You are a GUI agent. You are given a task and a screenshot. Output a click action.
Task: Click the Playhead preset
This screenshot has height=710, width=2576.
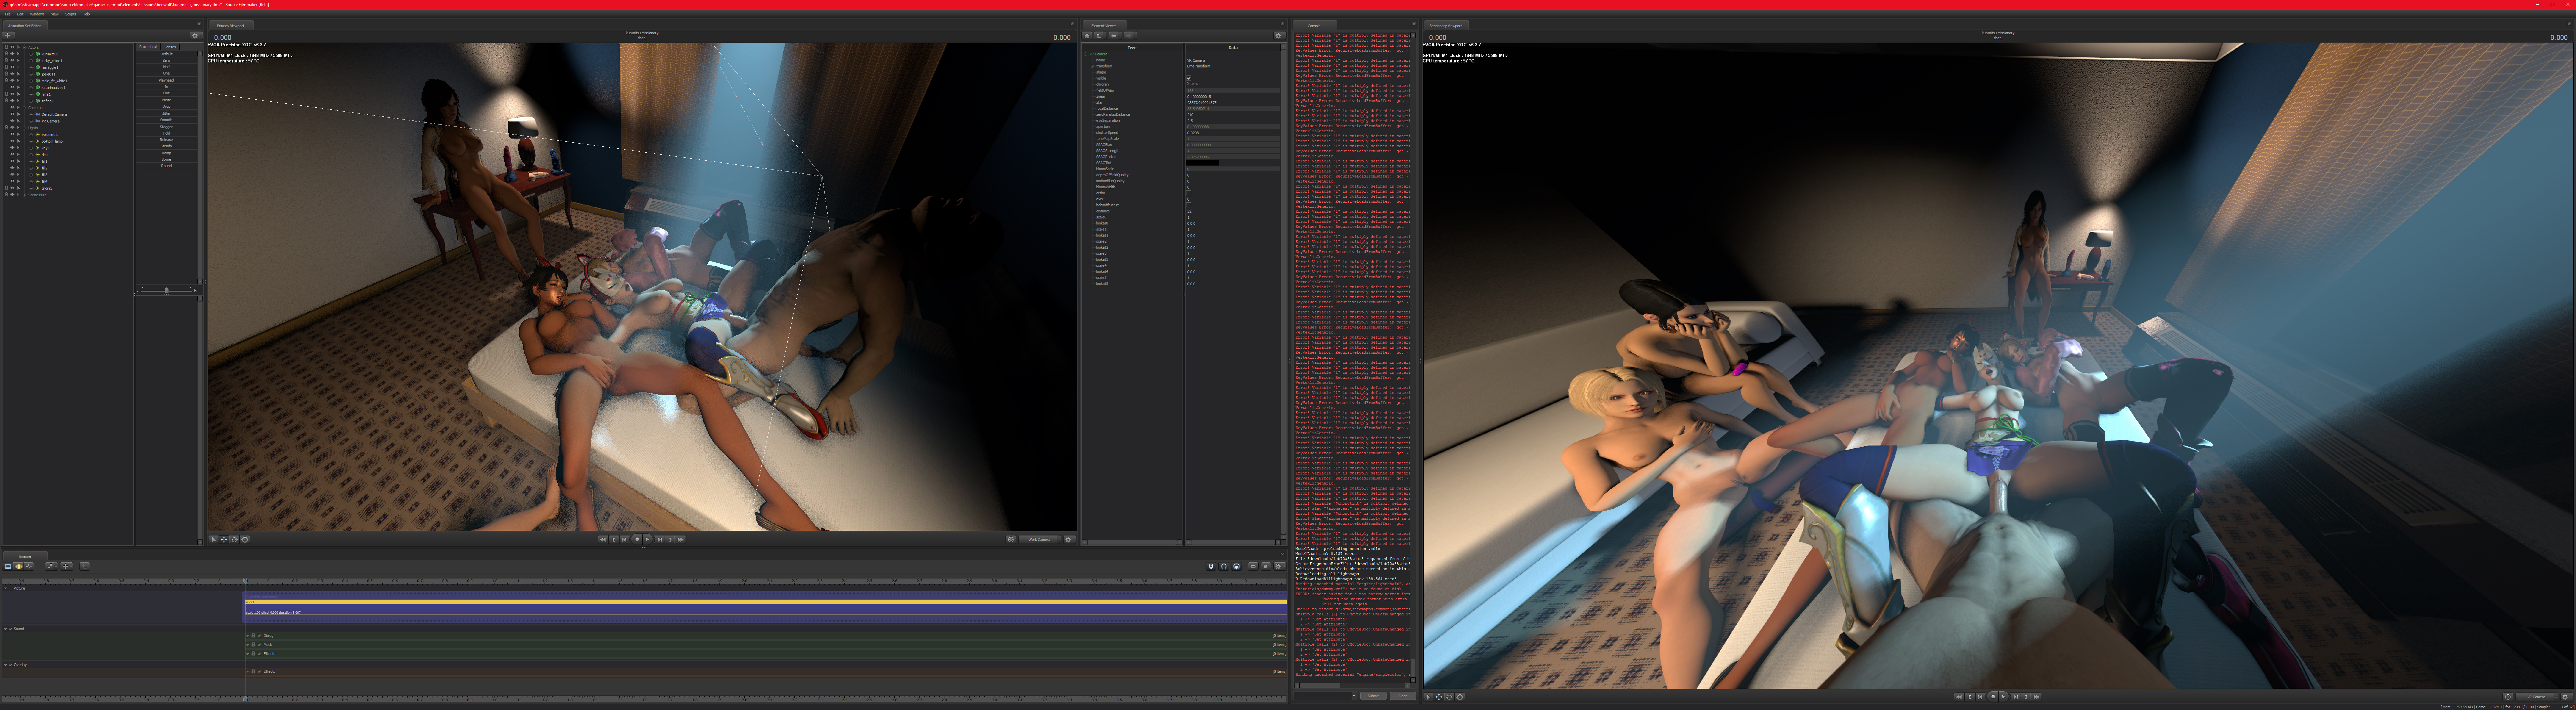167,80
